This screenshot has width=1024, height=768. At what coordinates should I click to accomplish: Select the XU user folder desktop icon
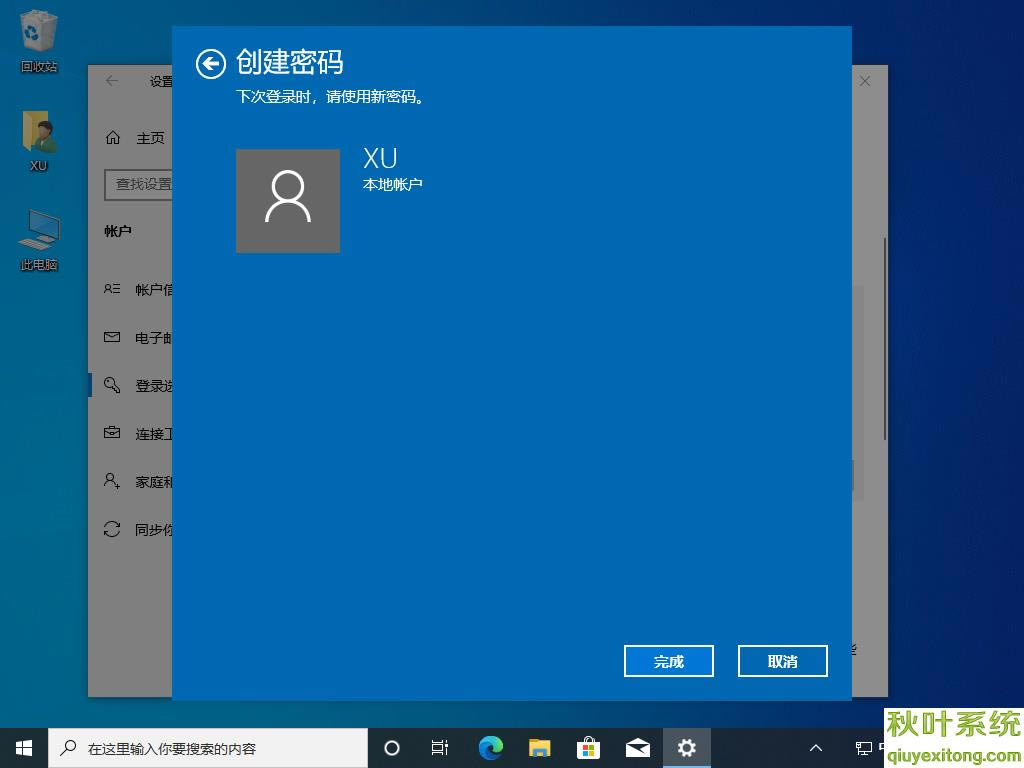39,141
